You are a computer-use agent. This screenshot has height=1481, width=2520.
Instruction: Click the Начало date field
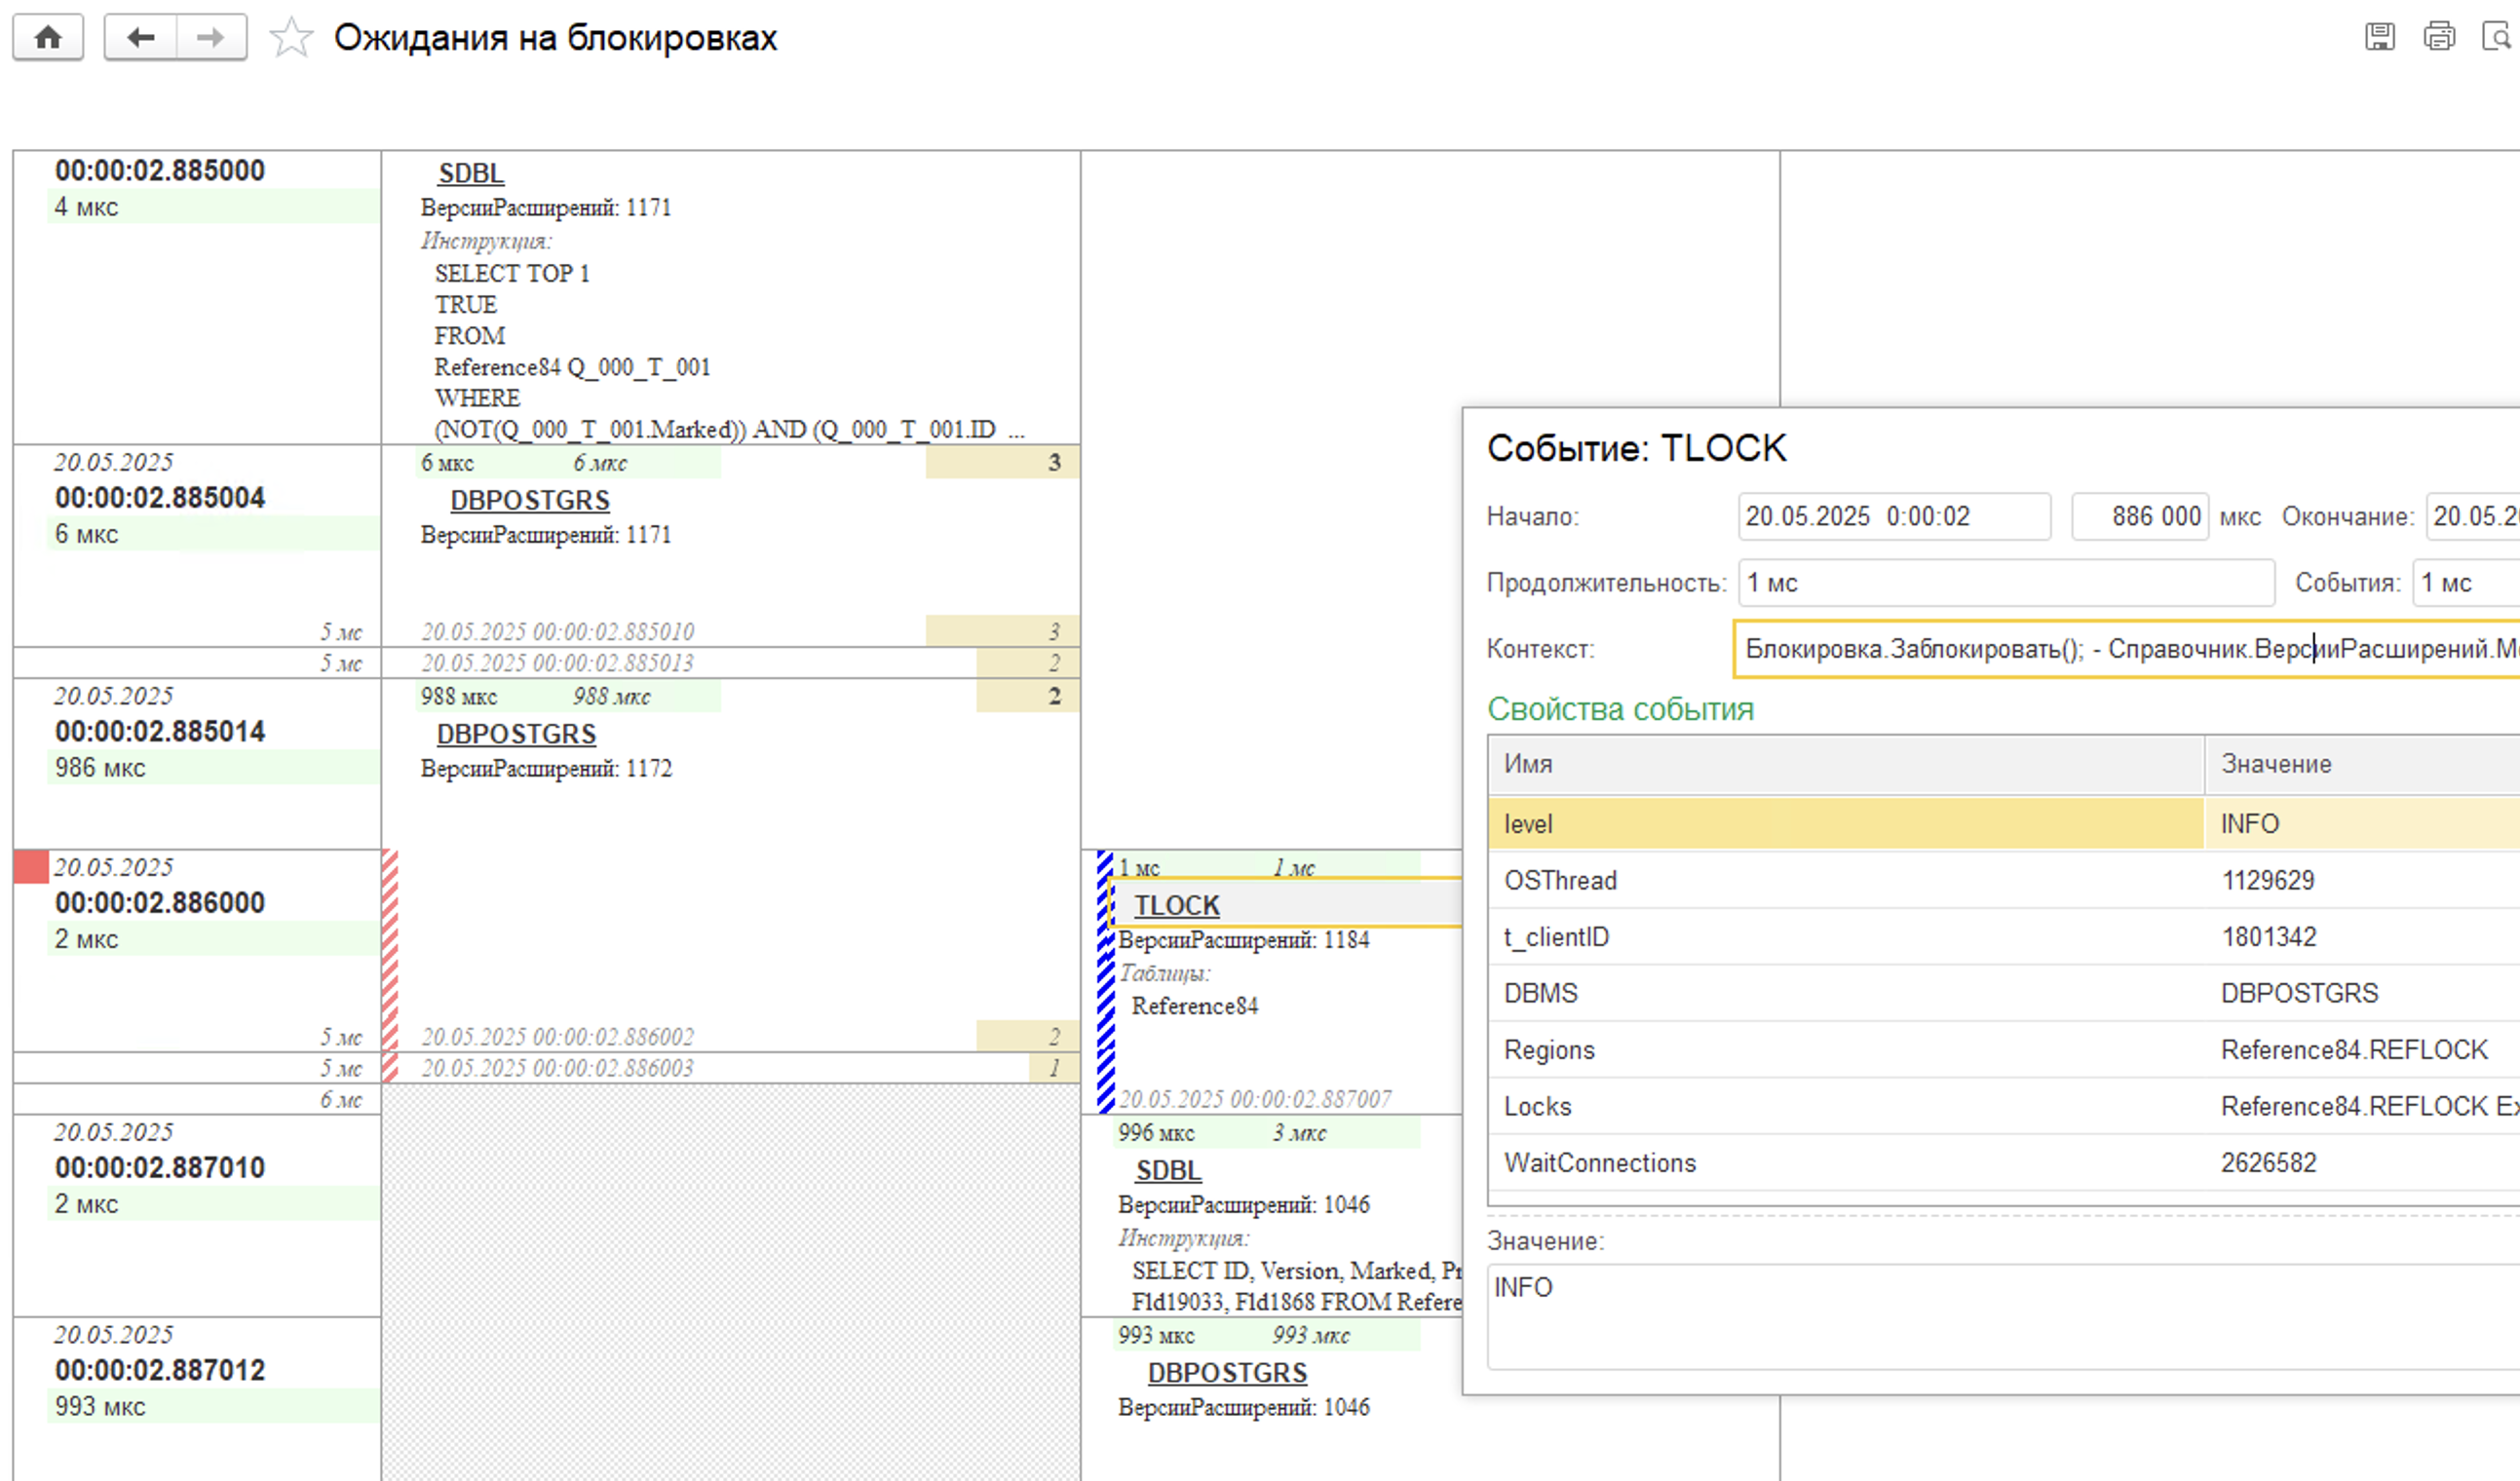click(x=1893, y=517)
